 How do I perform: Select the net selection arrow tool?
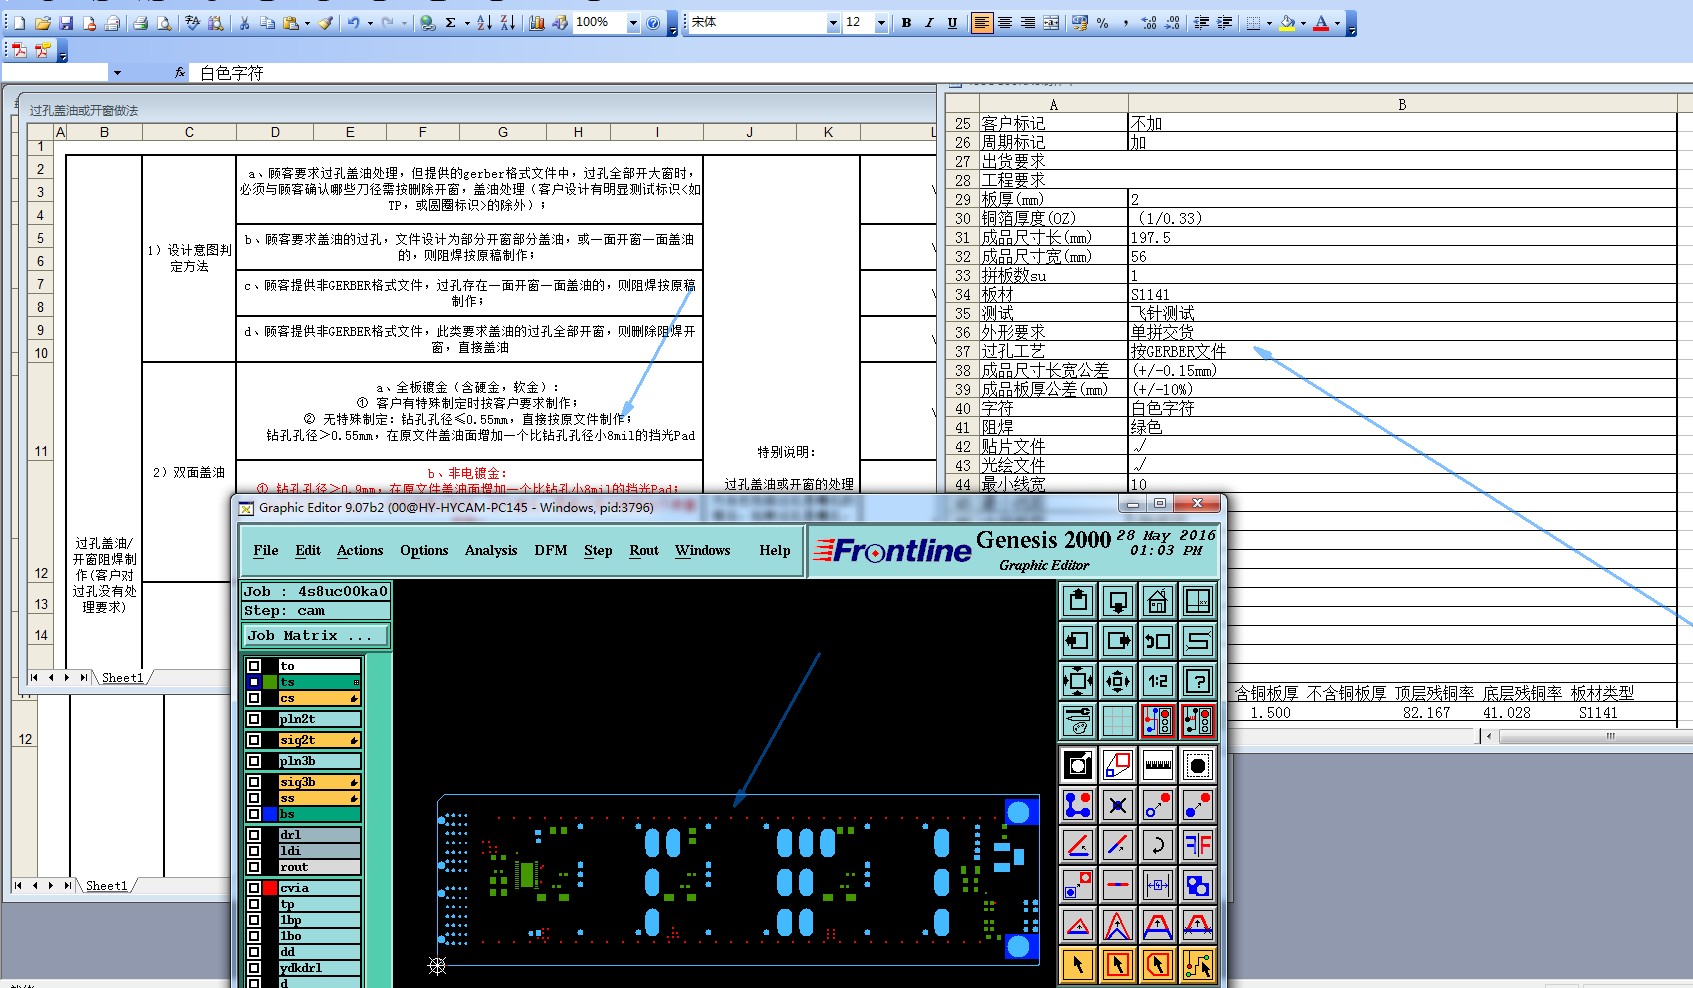(1198, 965)
